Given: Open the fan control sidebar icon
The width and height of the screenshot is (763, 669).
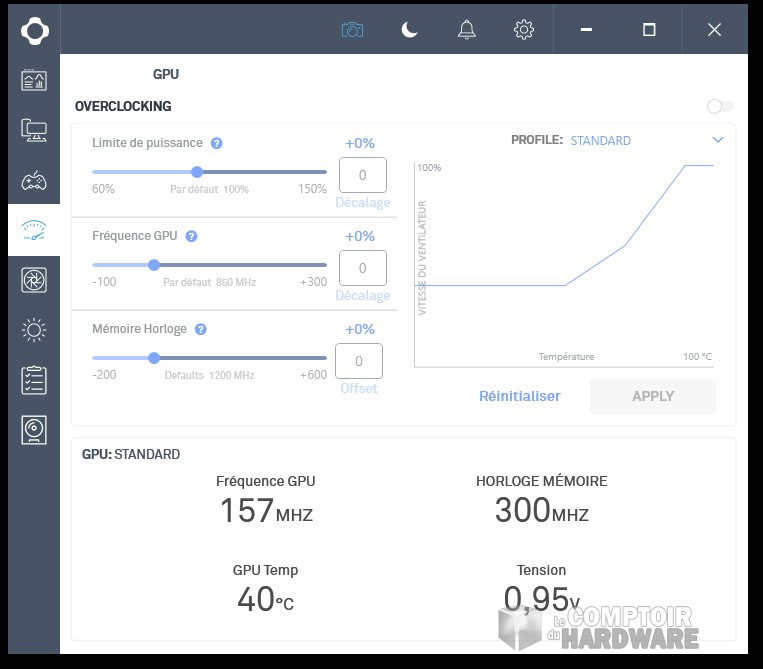Looking at the screenshot, I should coord(34,280).
